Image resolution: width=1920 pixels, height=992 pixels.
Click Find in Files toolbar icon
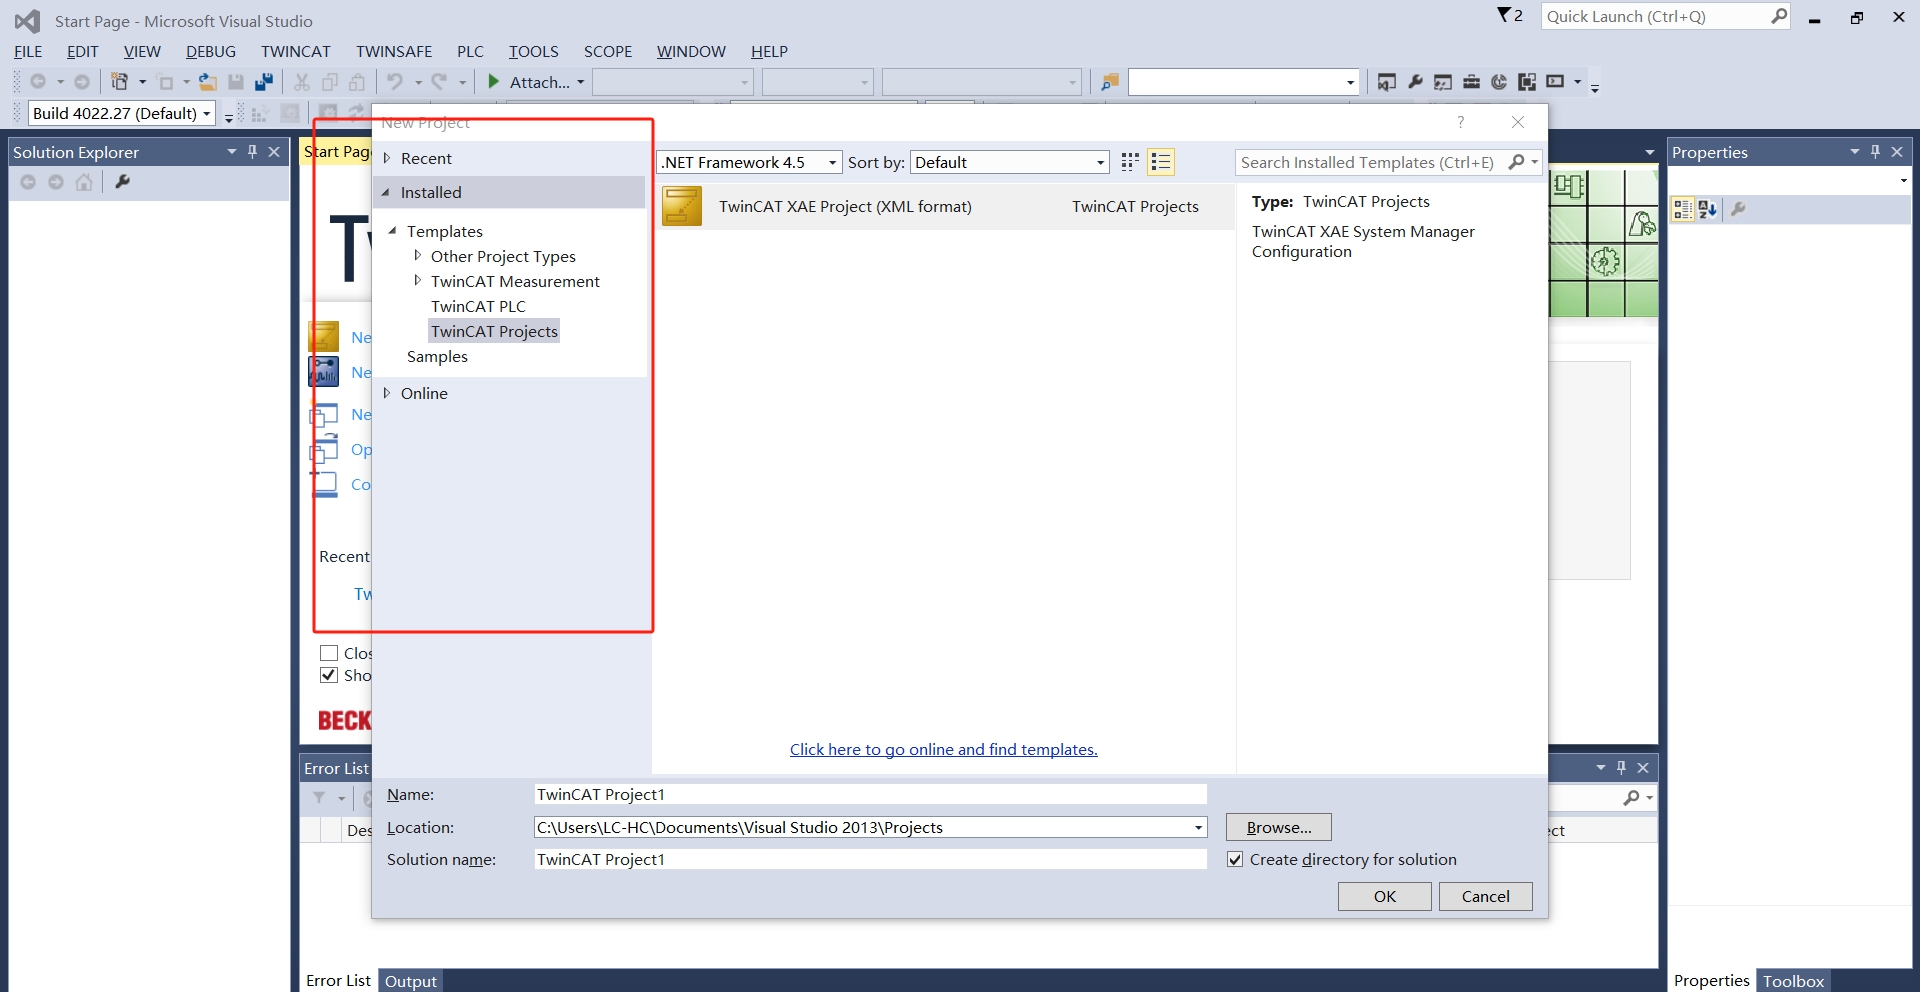pos(1109,82)
